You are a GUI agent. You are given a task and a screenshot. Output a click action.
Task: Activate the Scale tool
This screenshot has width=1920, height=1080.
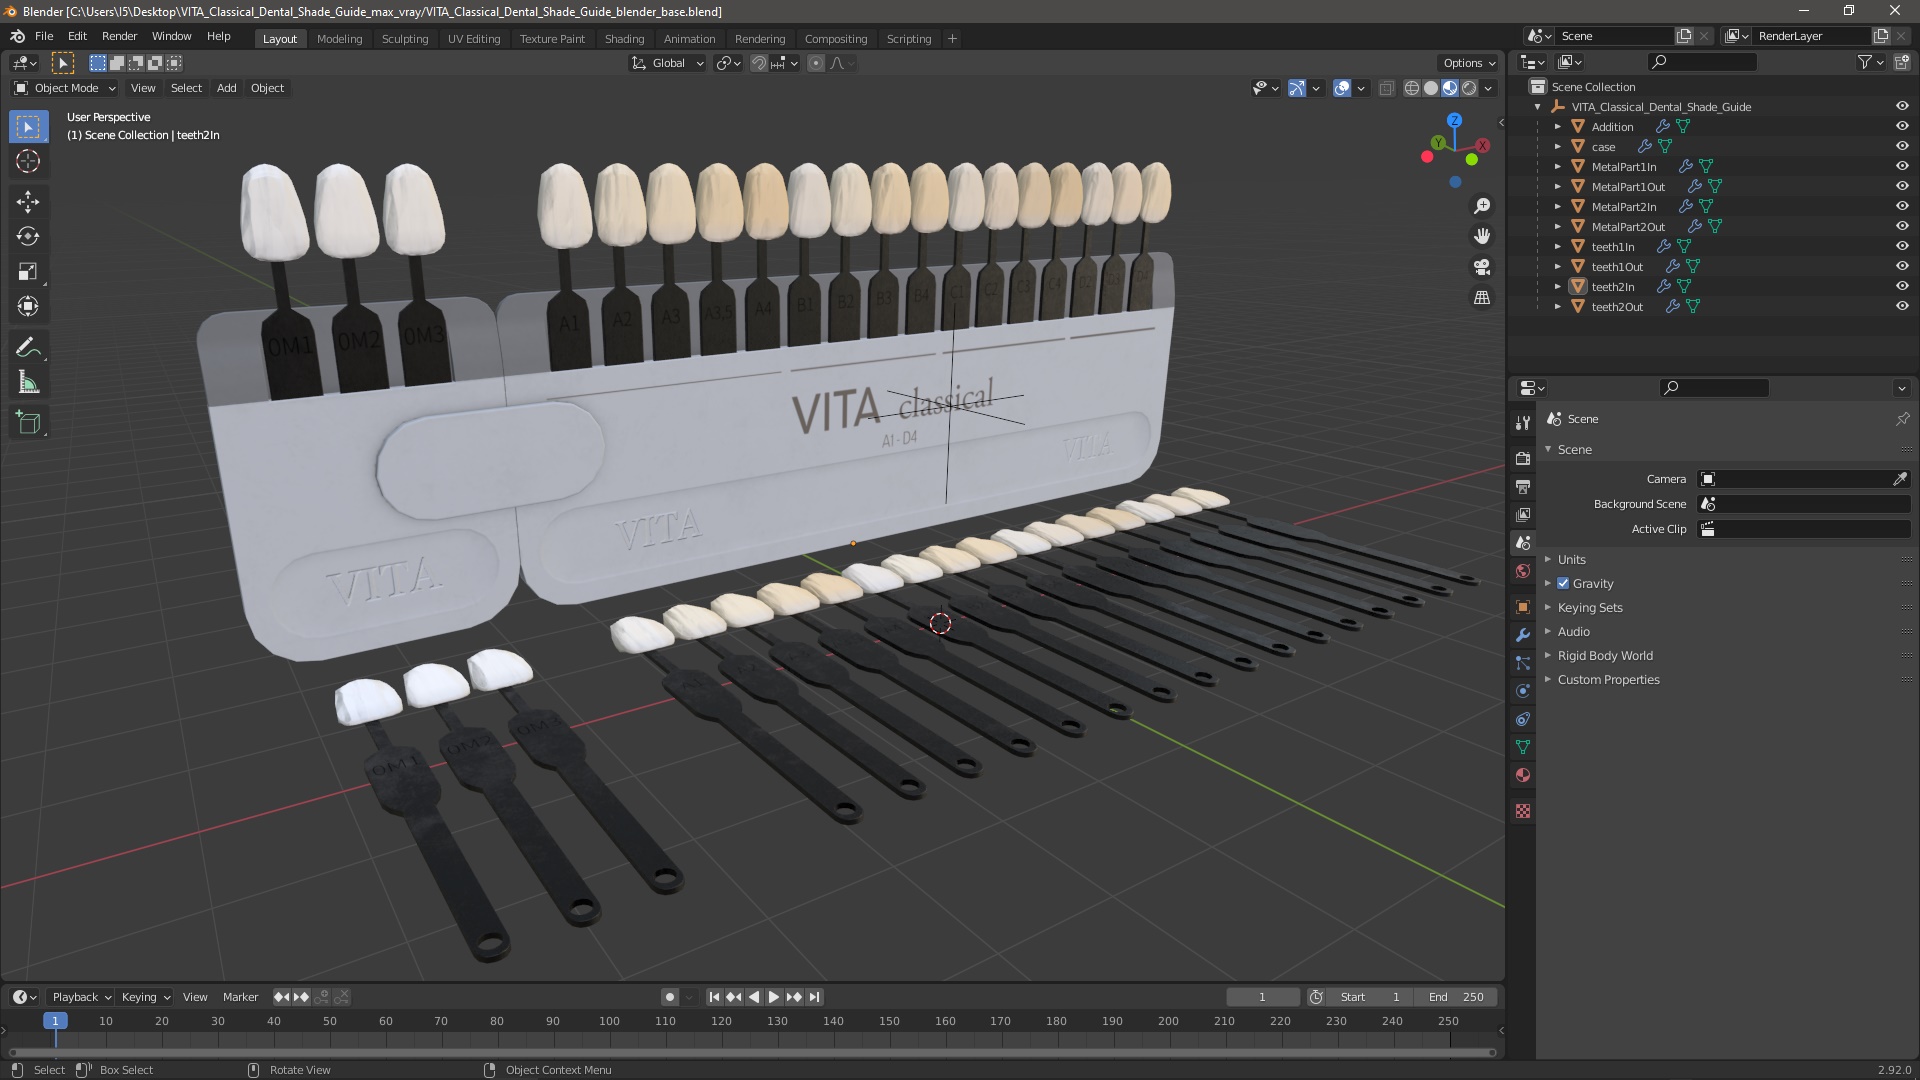[x=28, y=272]
